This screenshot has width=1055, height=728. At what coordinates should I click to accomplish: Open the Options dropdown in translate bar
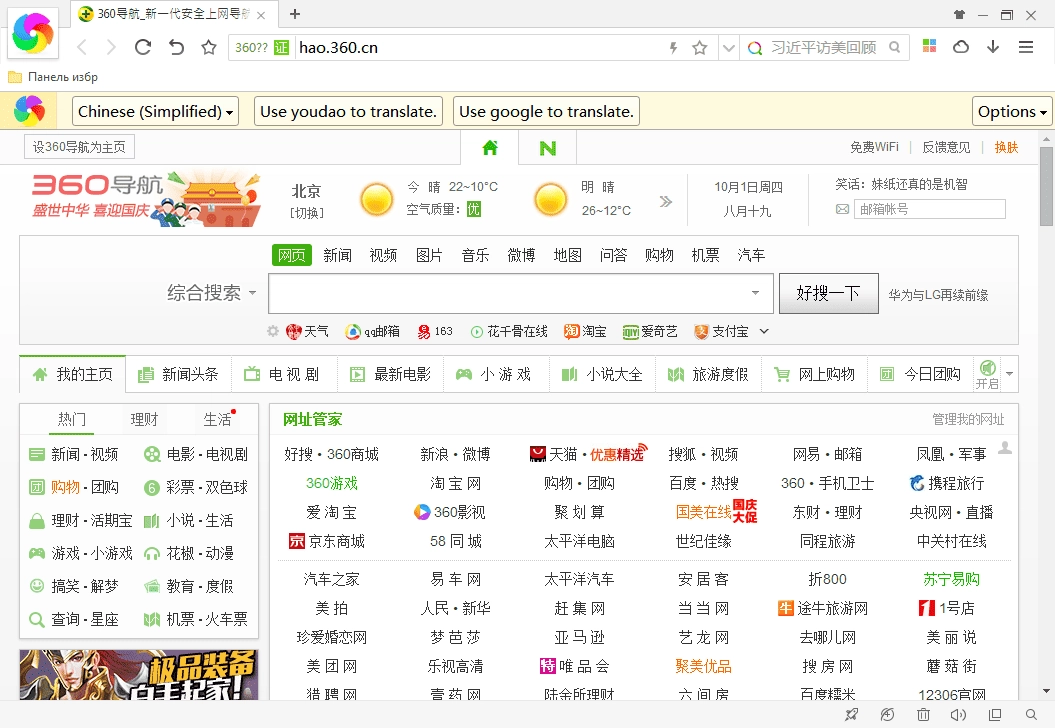[x=1012, y=111]
